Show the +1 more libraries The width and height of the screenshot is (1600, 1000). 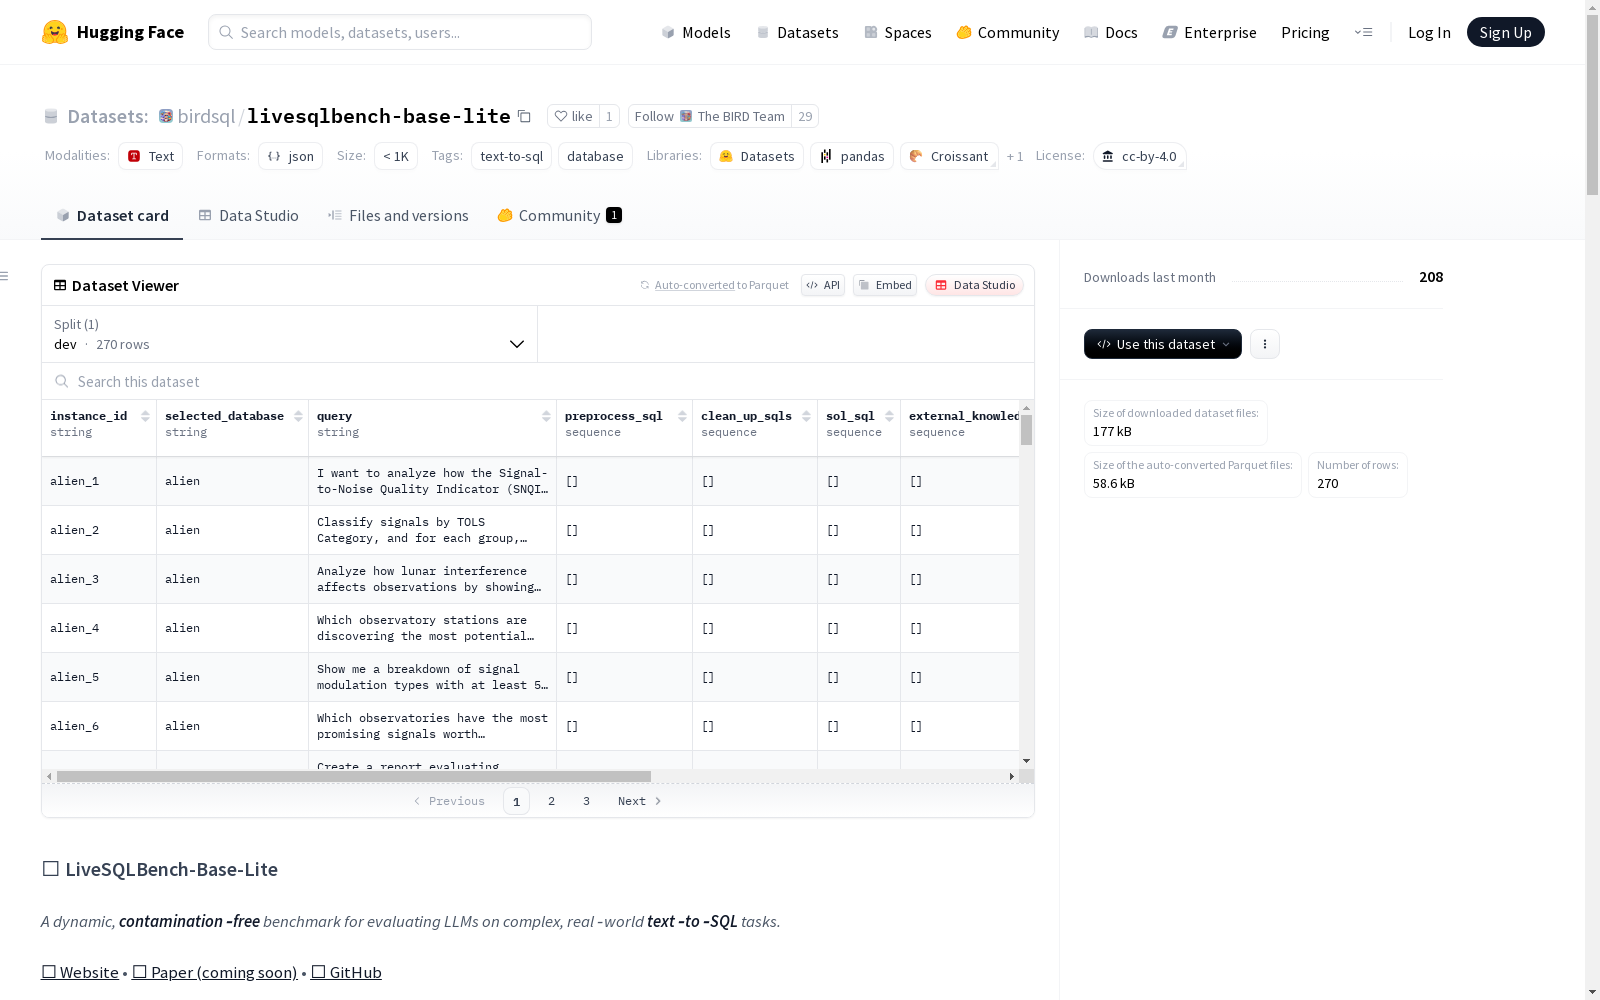pos(1015,156)
